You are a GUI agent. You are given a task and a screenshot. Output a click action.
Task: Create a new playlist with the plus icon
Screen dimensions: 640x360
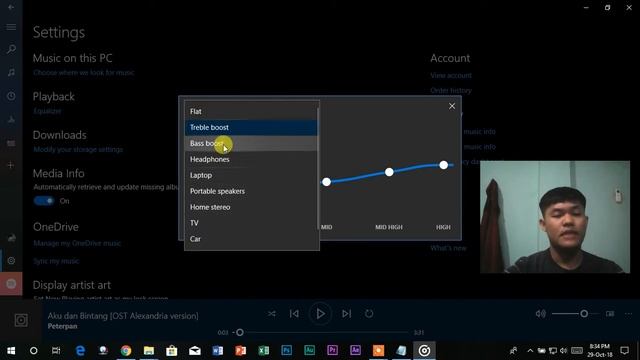(x=11, y=165)
